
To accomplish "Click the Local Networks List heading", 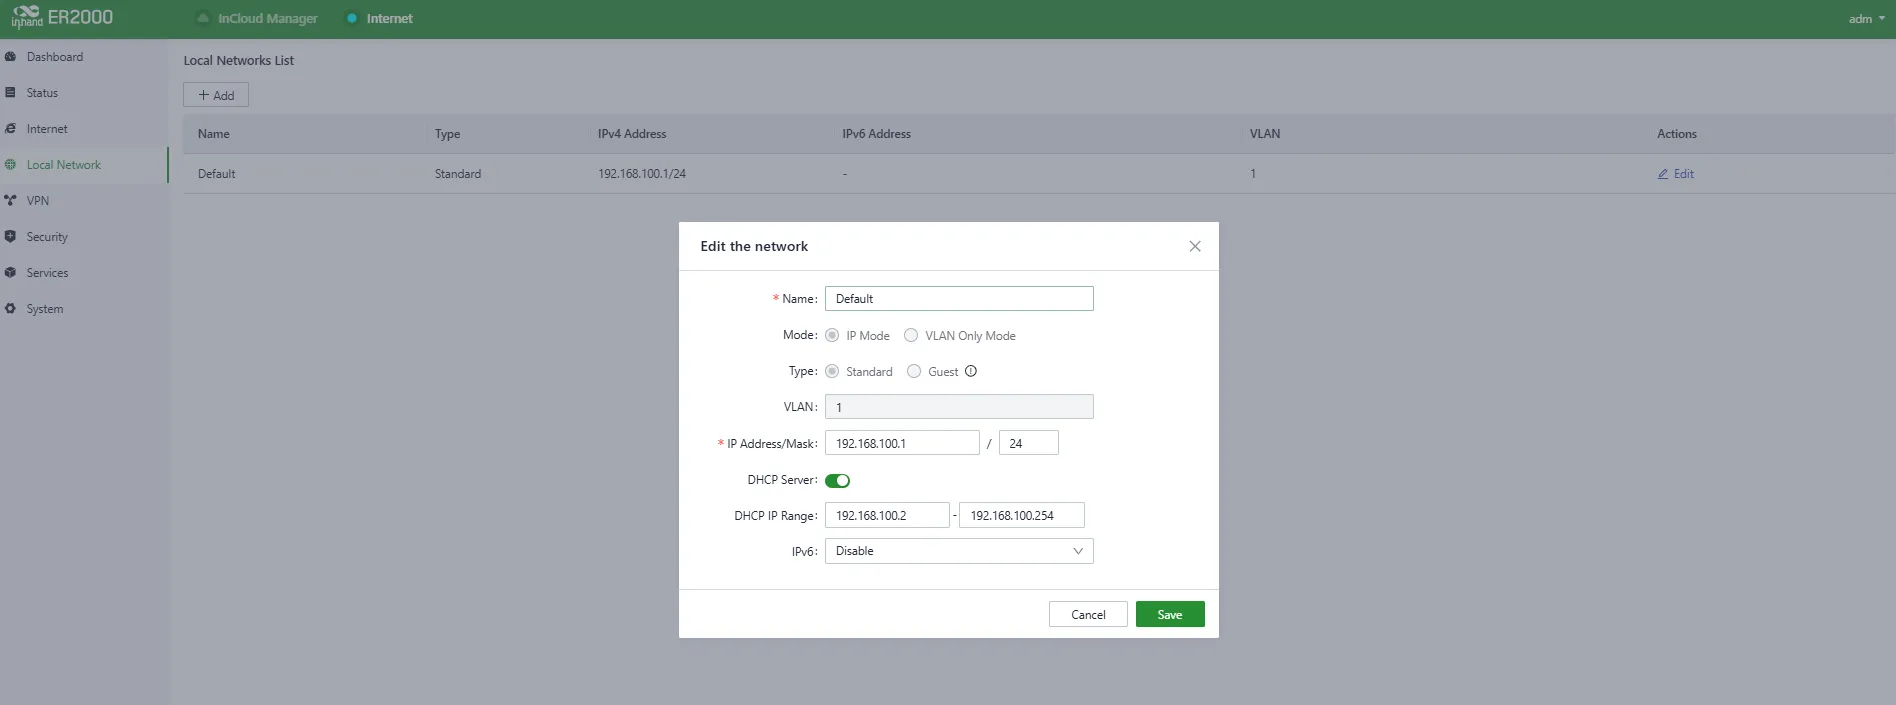I will (x=239, y=60).
